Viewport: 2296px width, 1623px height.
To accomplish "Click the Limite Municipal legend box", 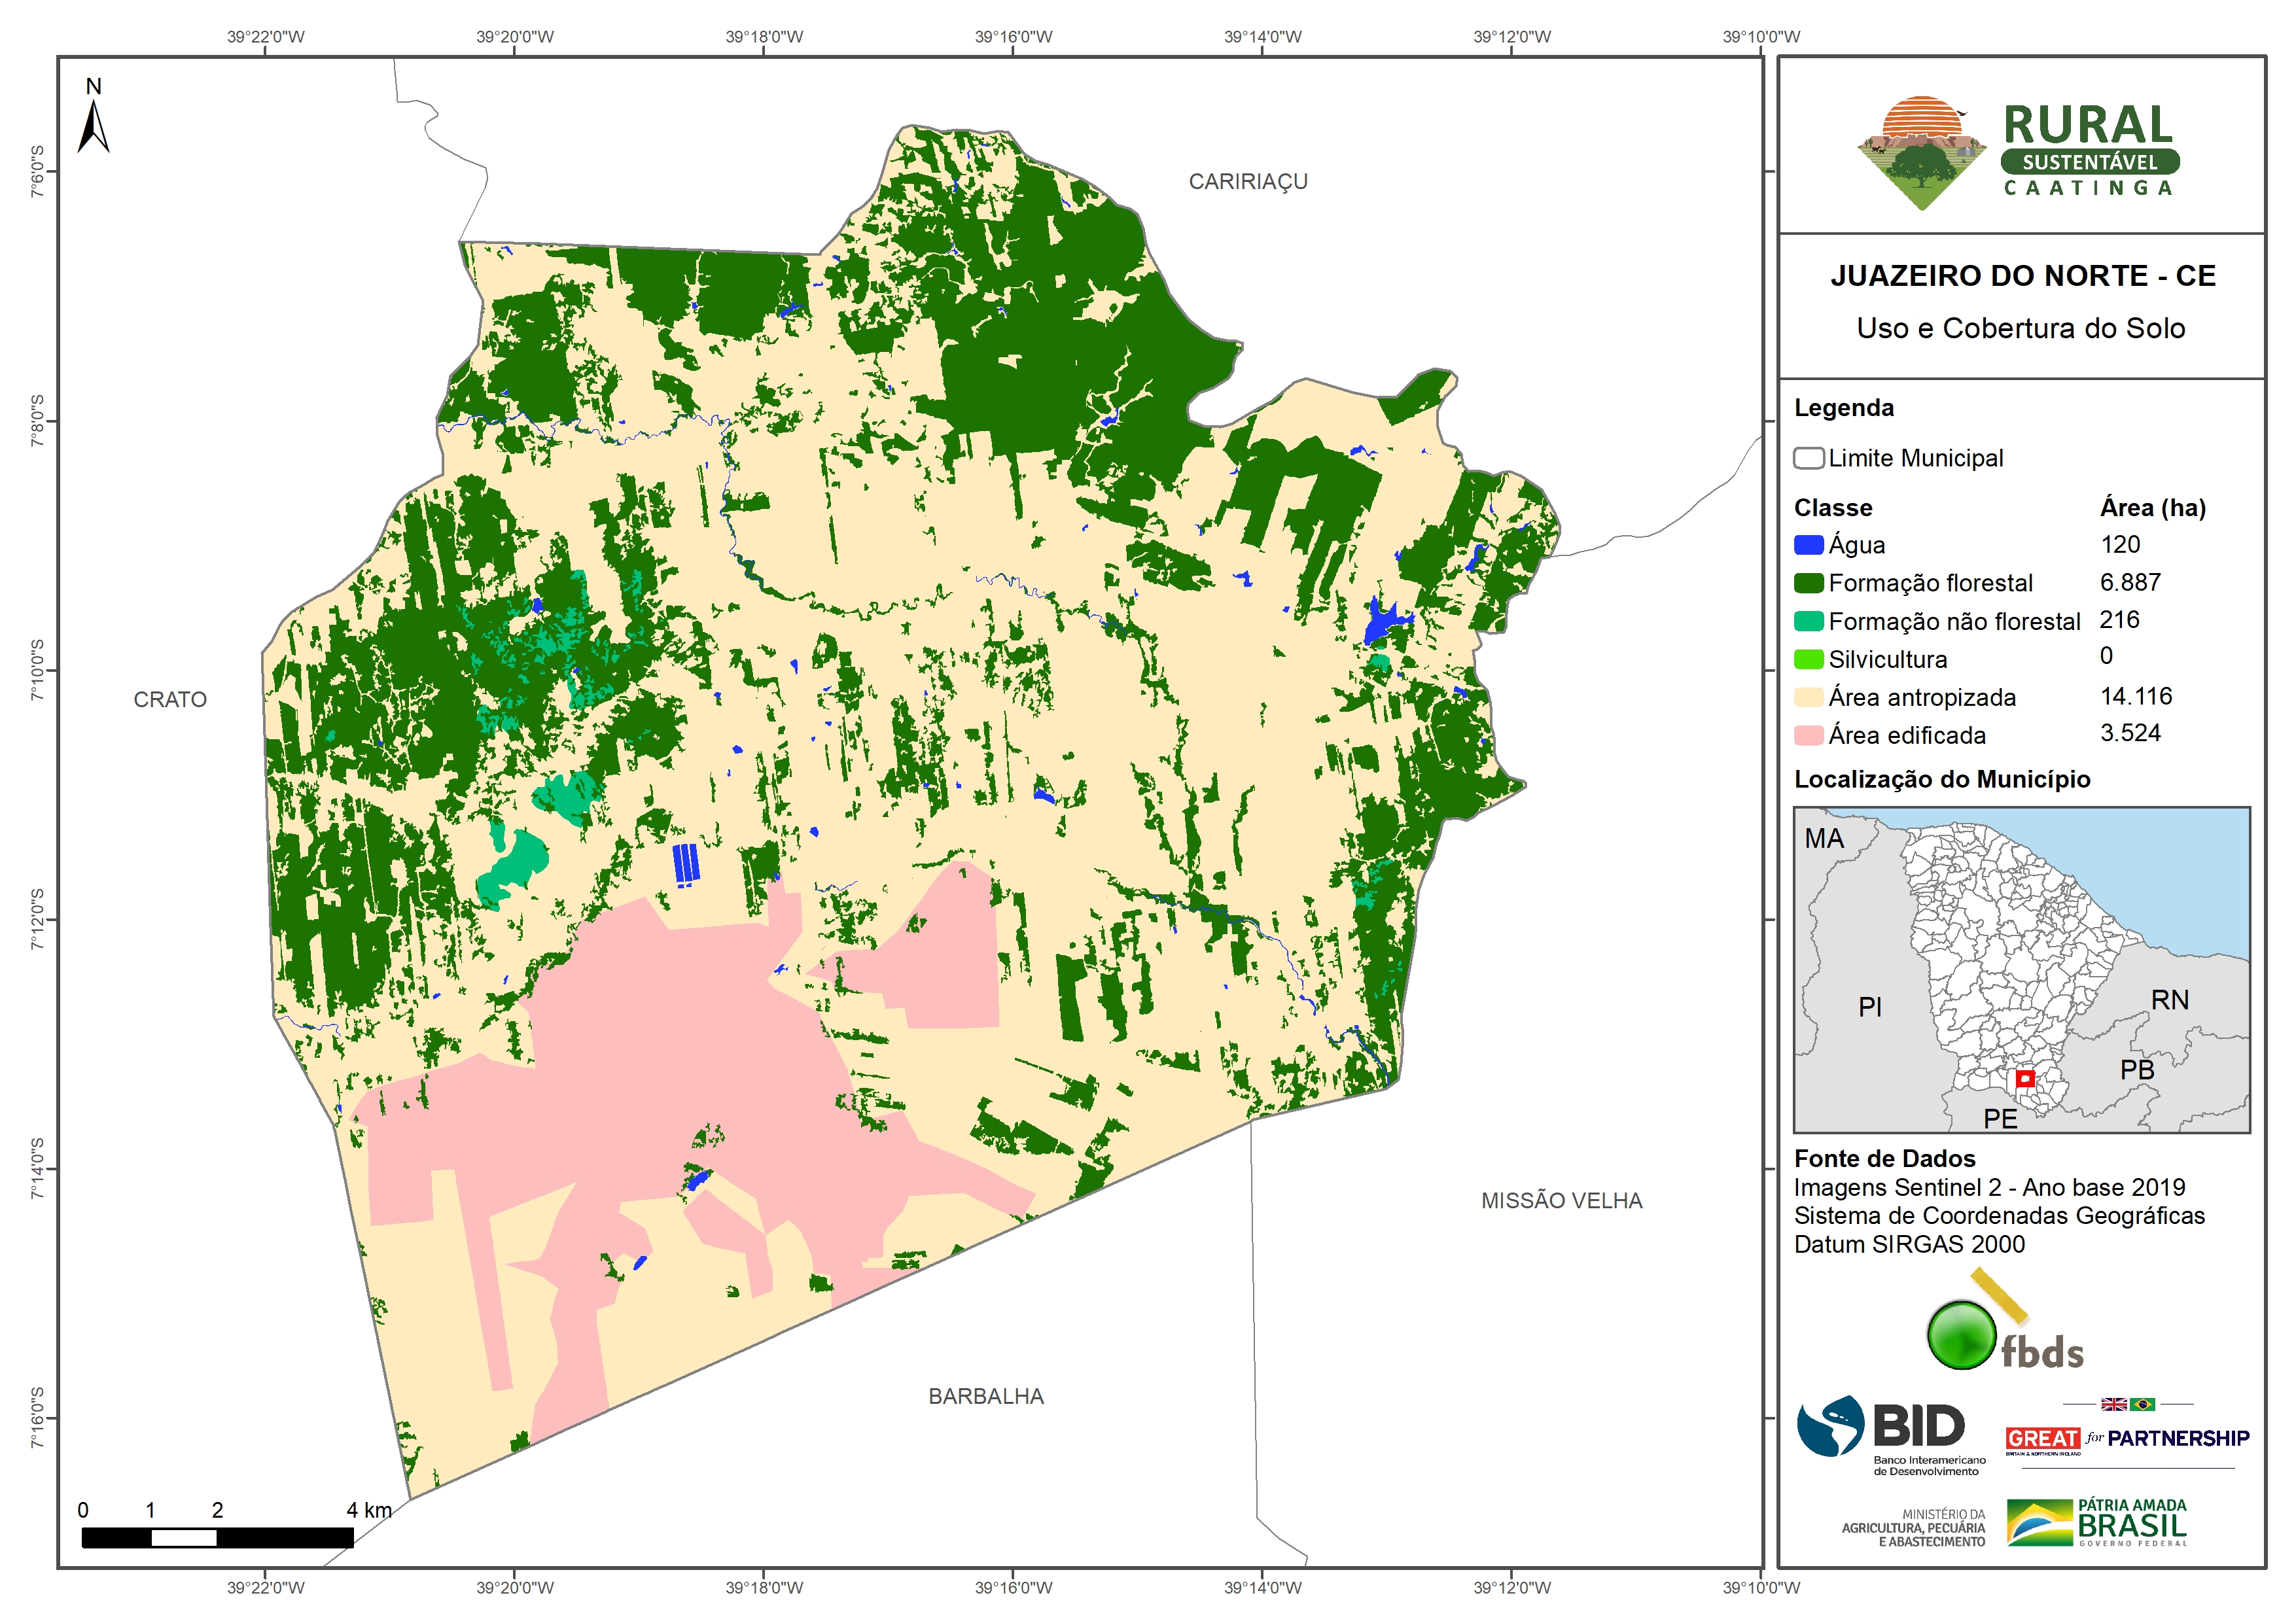I will (1808, 458).
